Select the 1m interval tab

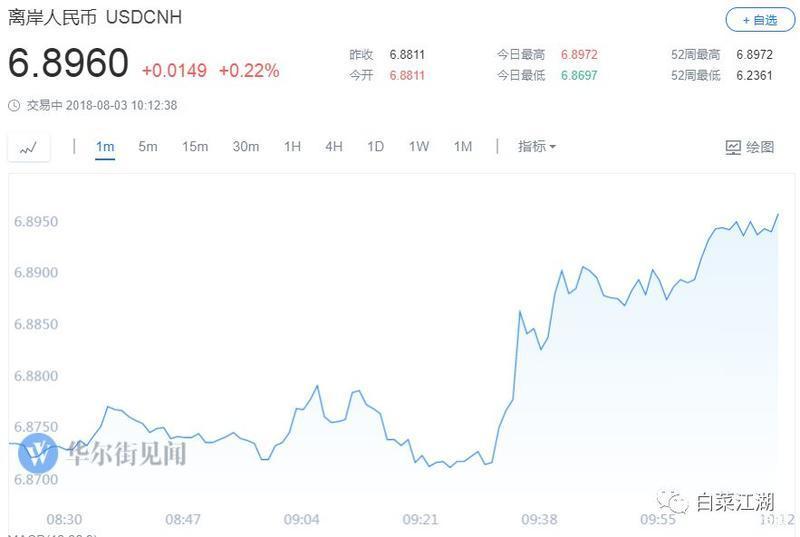[x=105, y=147]
